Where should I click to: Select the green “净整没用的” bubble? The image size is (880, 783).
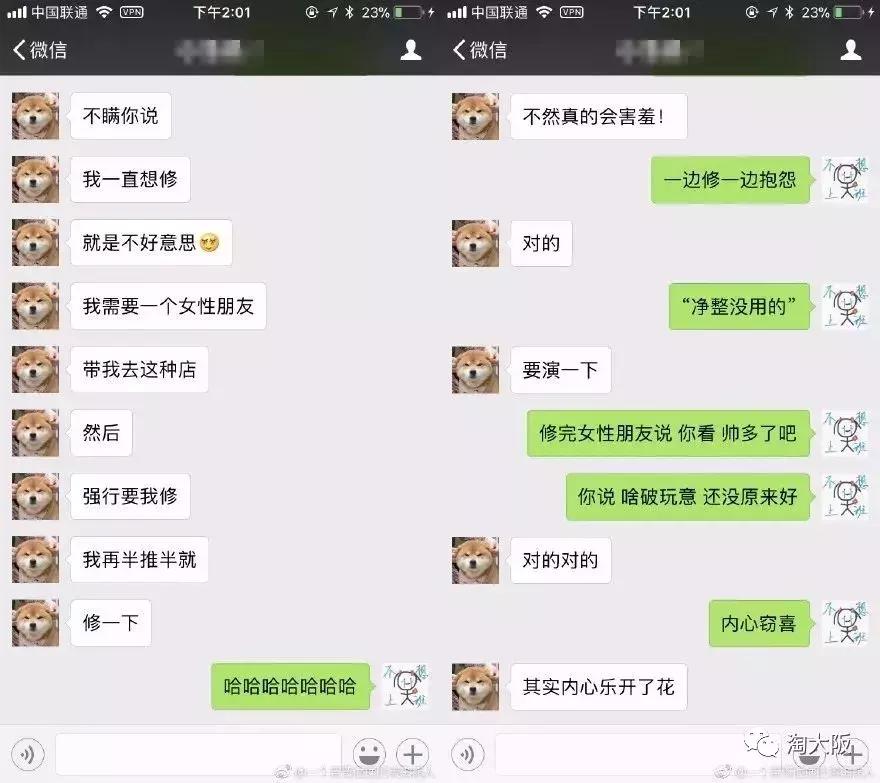click(x=739, y=306)
